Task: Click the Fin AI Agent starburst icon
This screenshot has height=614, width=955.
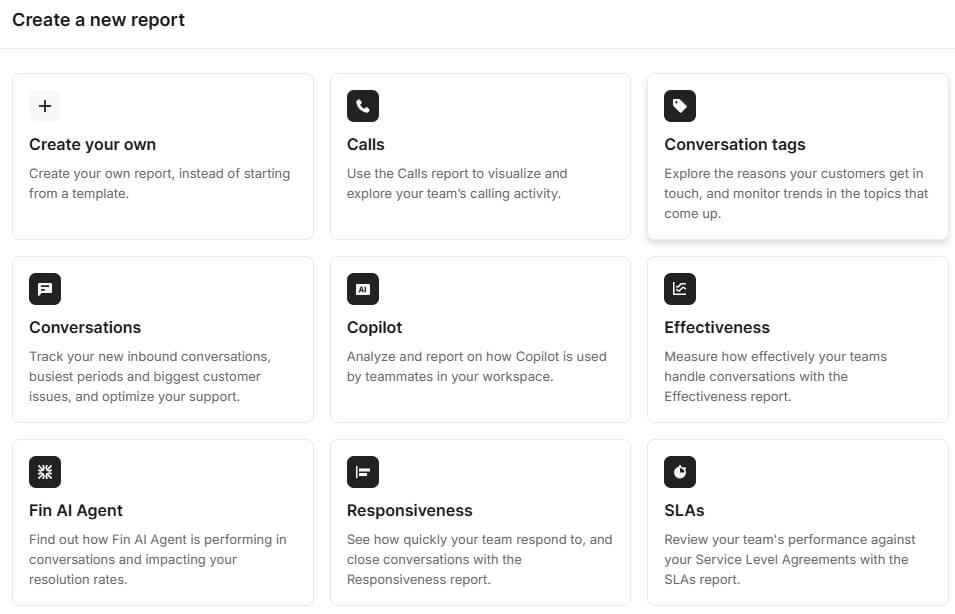Action: pyautogui.click(x=45, y=472)
